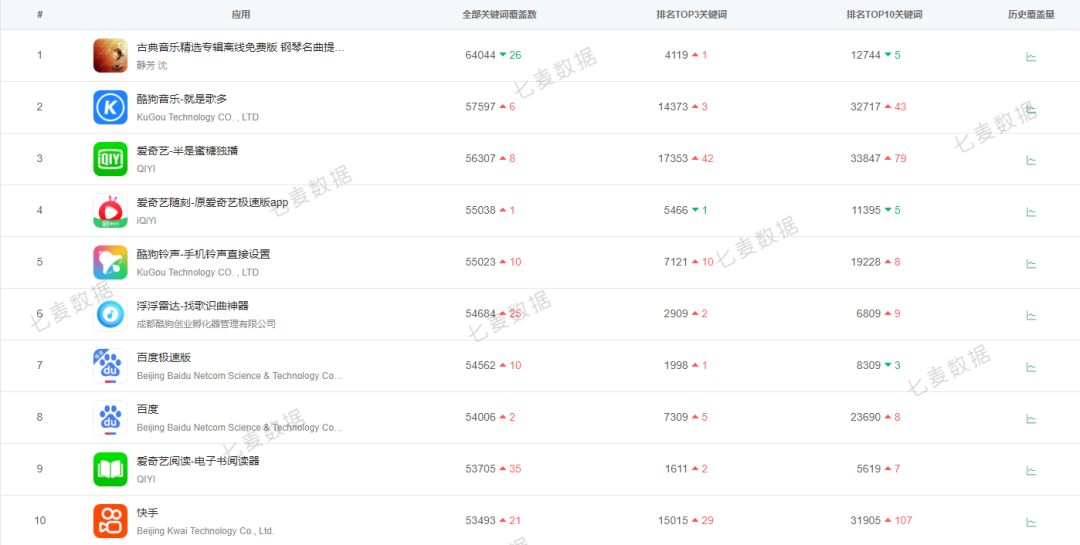Image resolution: width=1080 pixels, height=545 pixels.
Task: Click keyword coverage value 55038
Action: pyautogui.click(x=480, y=210)
